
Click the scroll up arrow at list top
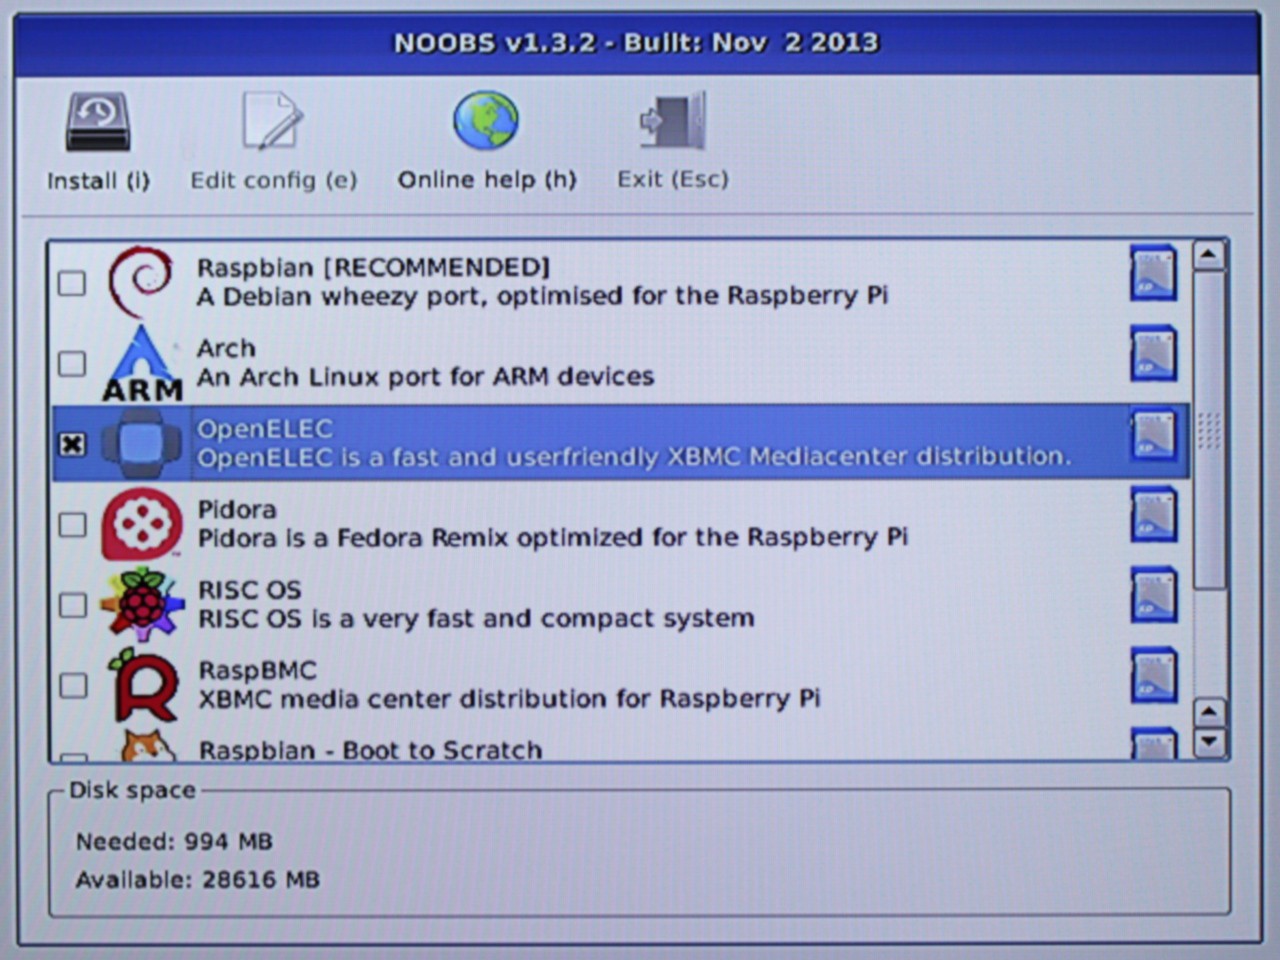(x=1209, y=256)
